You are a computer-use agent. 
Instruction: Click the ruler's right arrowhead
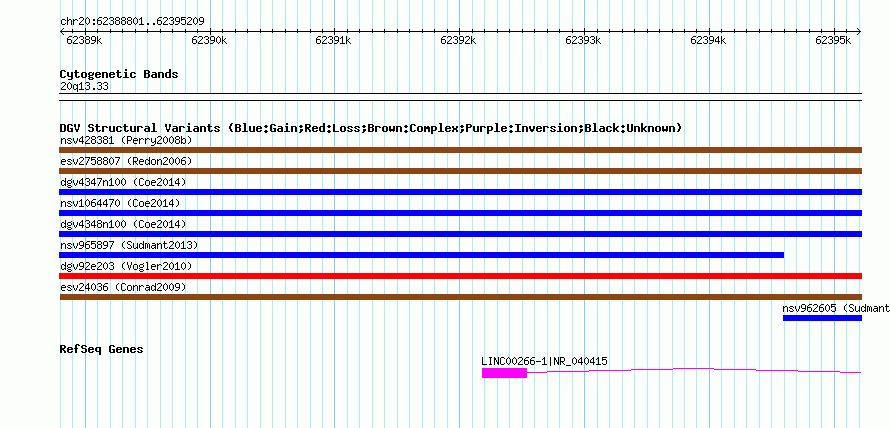(x=859, y=32)
